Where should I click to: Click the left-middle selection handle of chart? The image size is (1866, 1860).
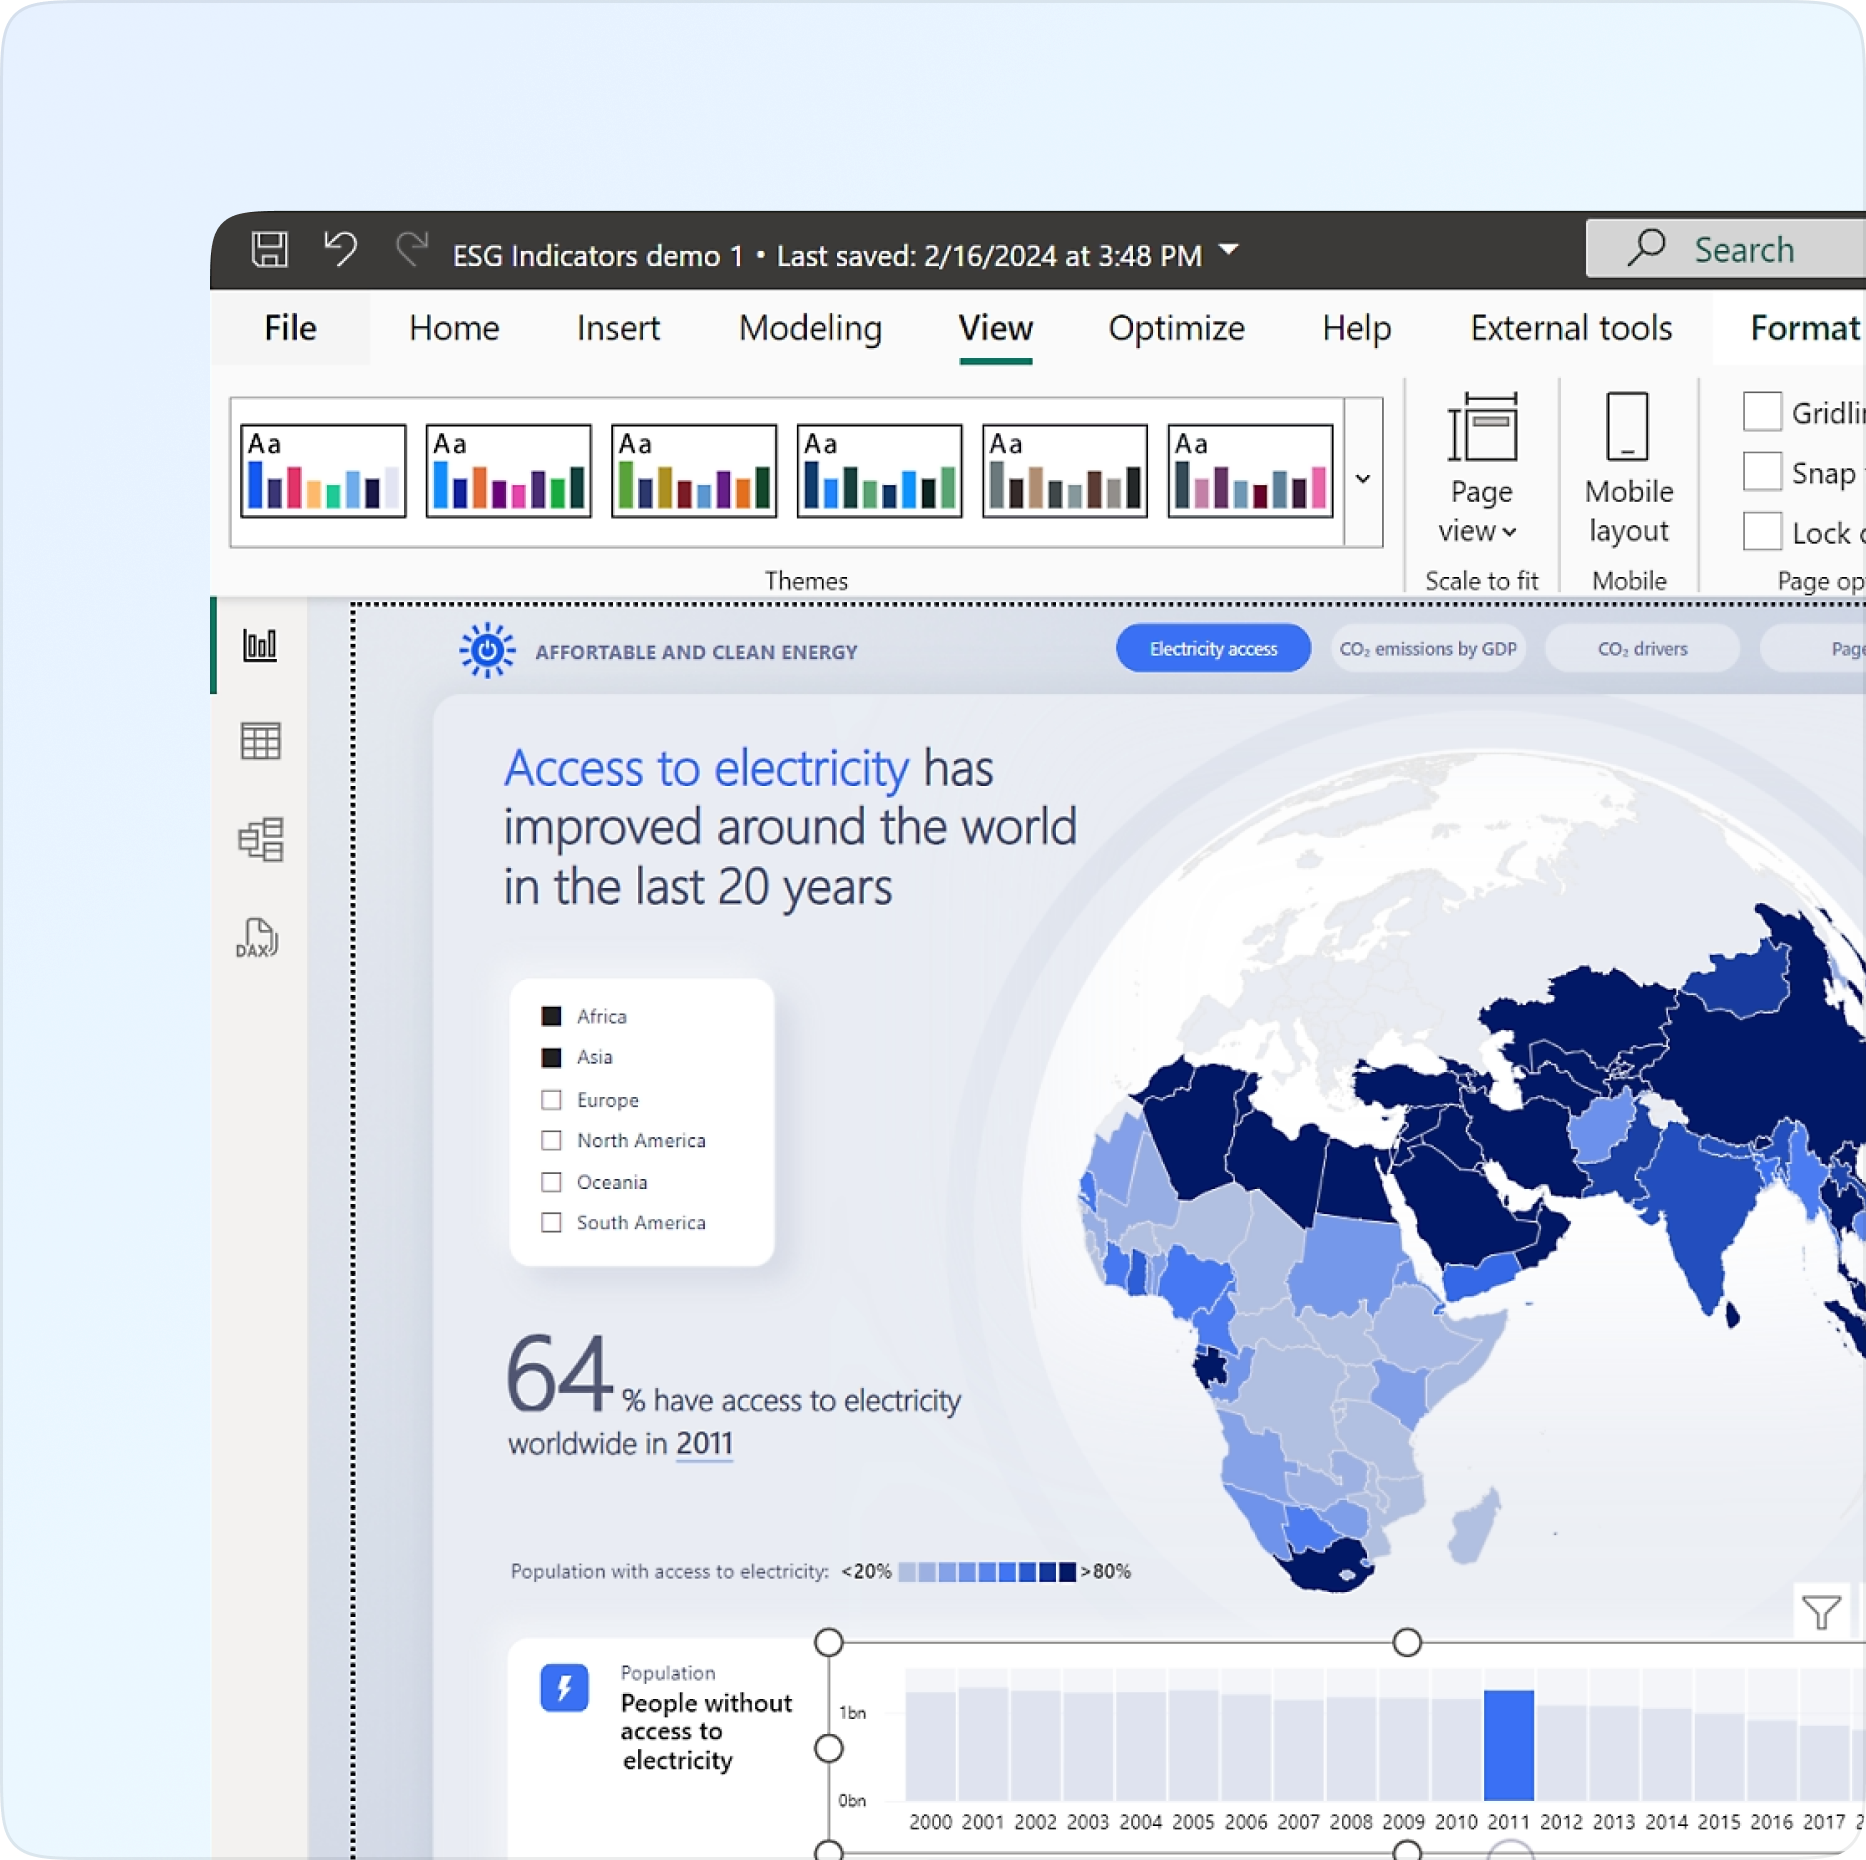tap(828, 1748)
